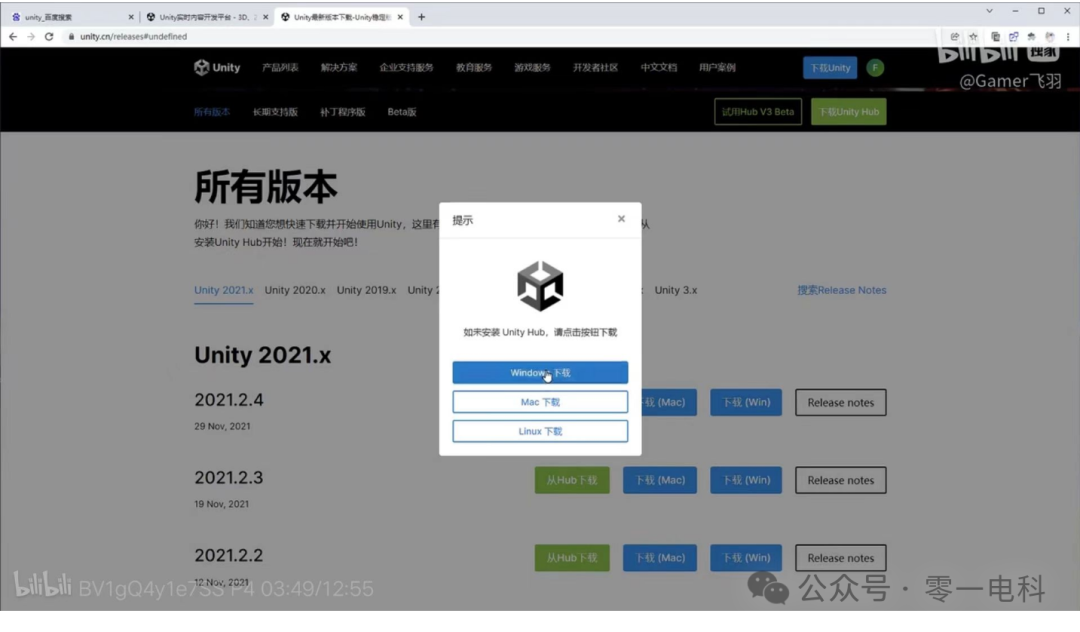Viewport: 1080px width, 632px height.
Task: Switch to Unity实时内容开发平台 tab
Action: click(205, 17)
